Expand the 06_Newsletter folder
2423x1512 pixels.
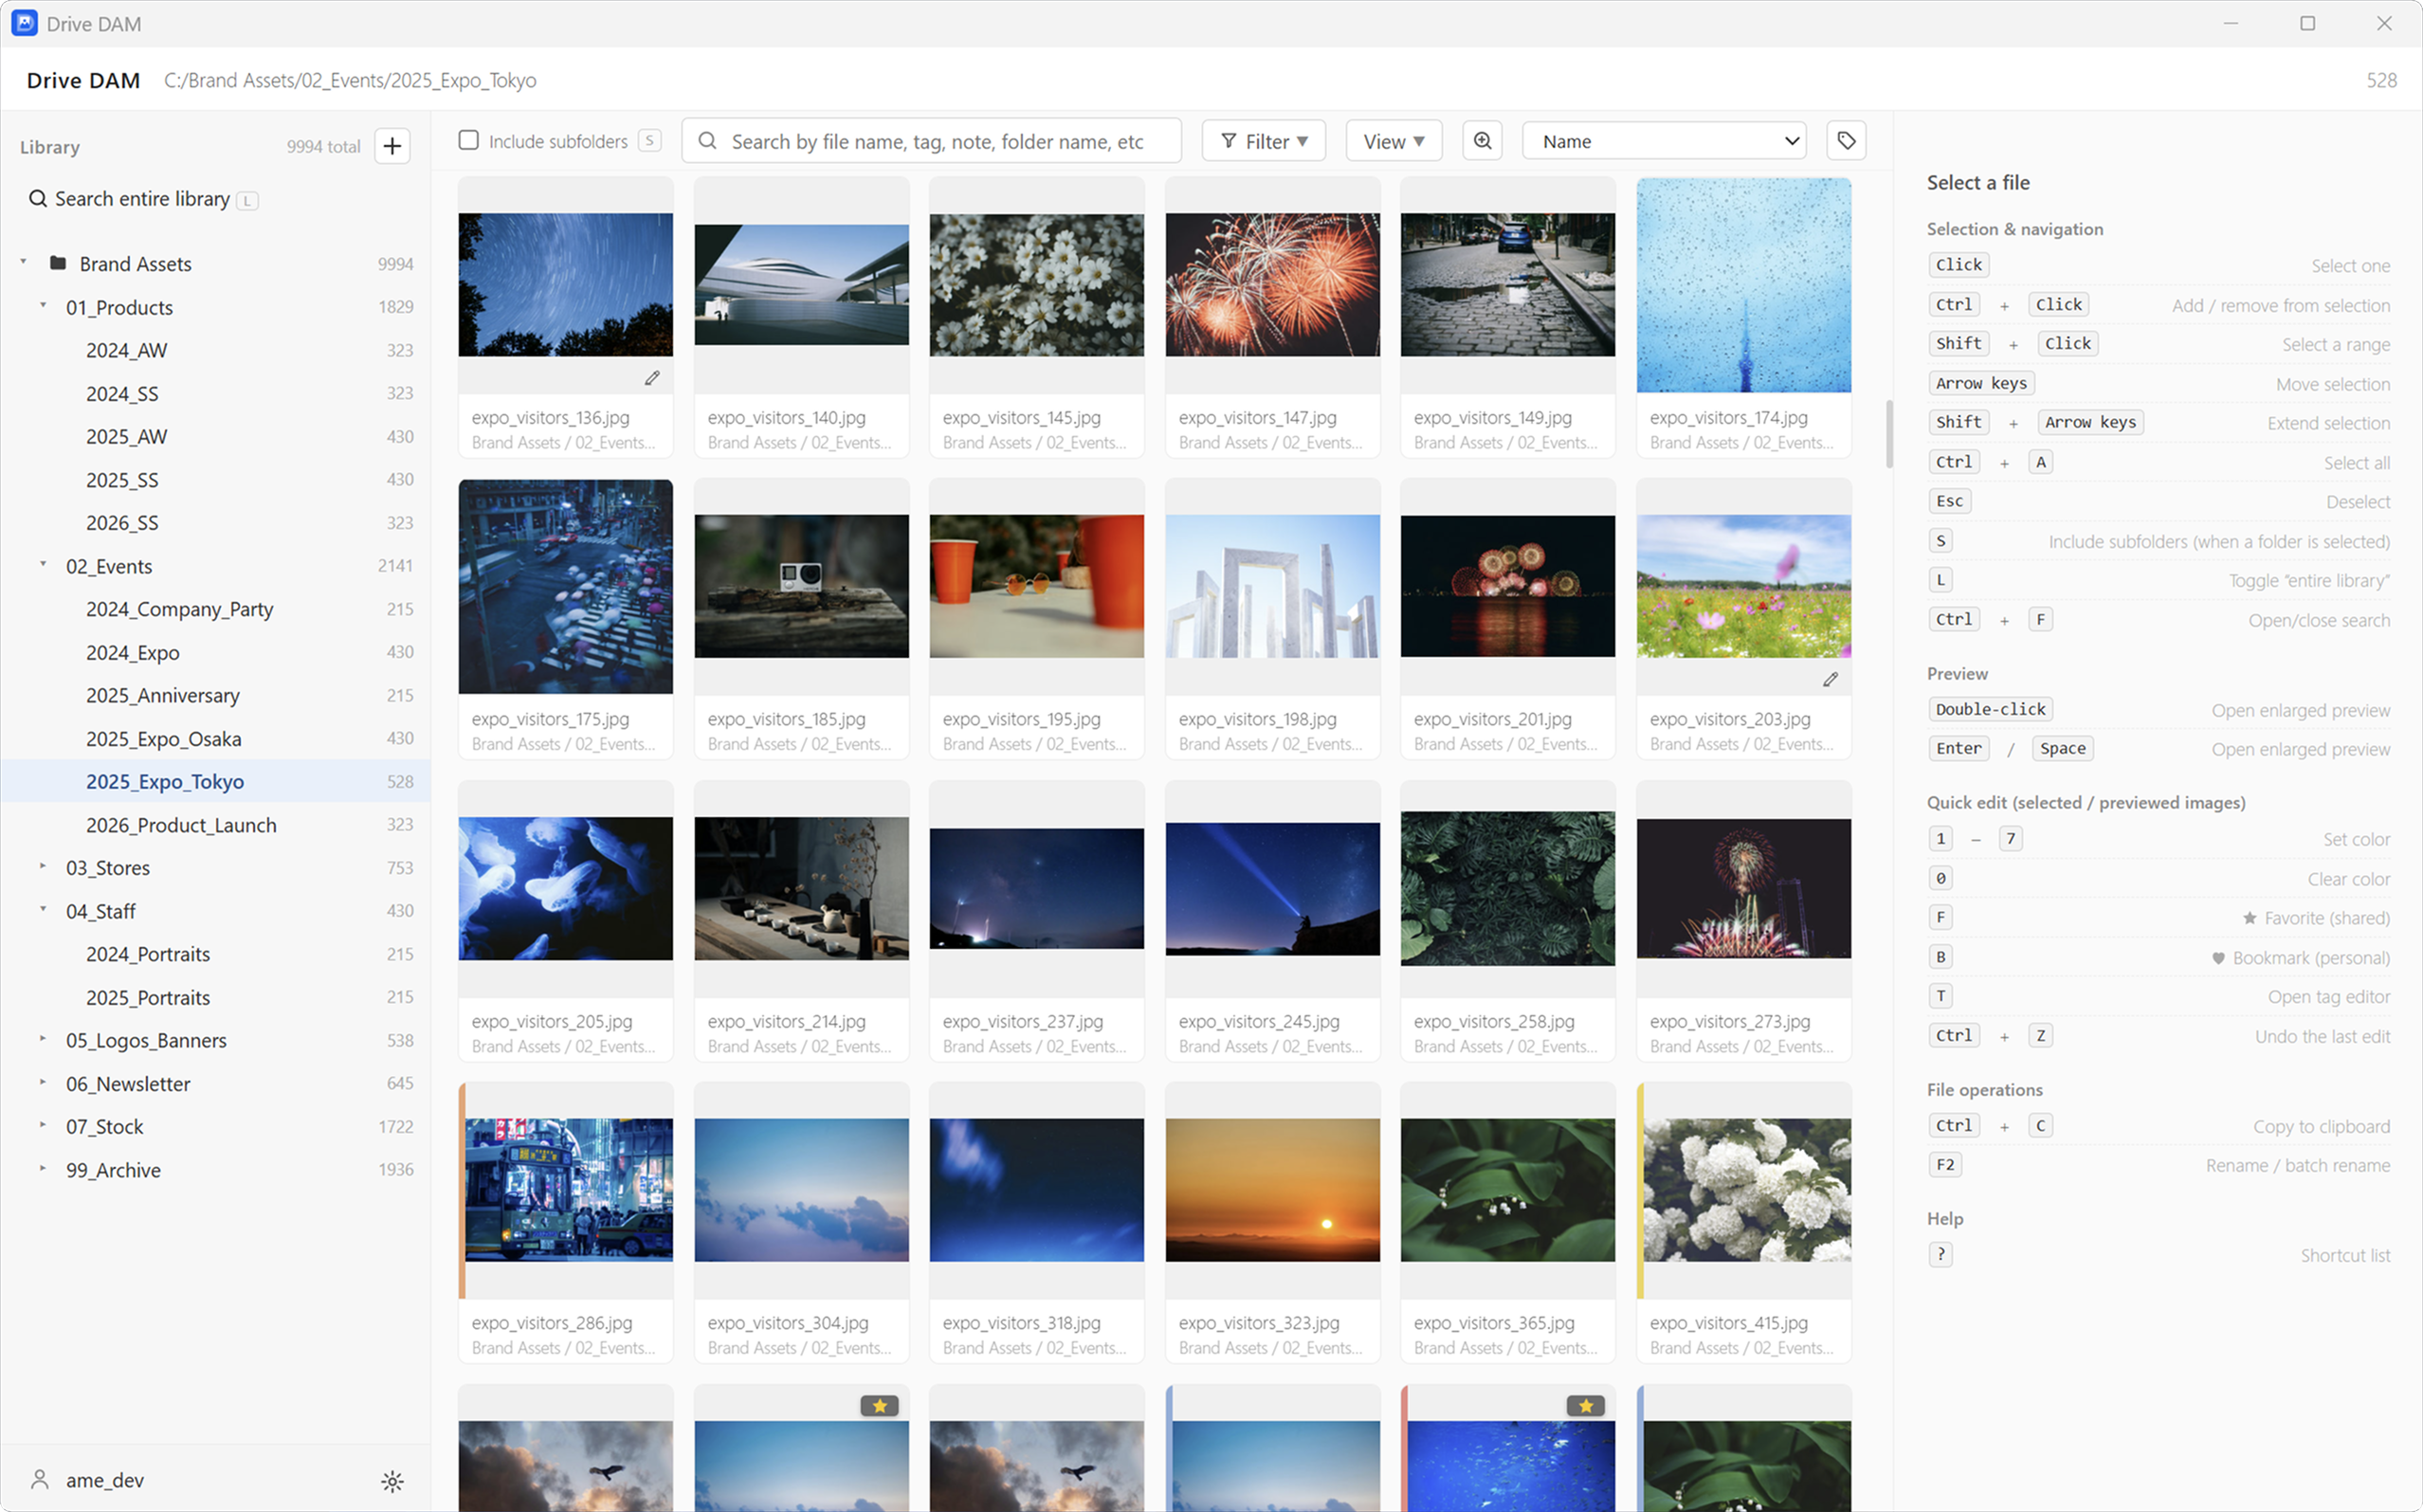pos(43,1083)
